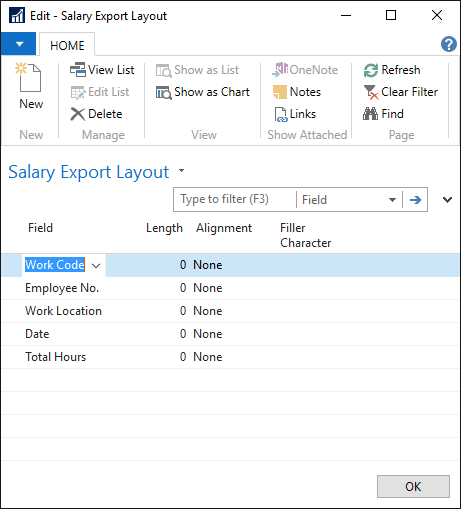Open Find with the binoculars icon
461x509 pixels.
point(383,114)
